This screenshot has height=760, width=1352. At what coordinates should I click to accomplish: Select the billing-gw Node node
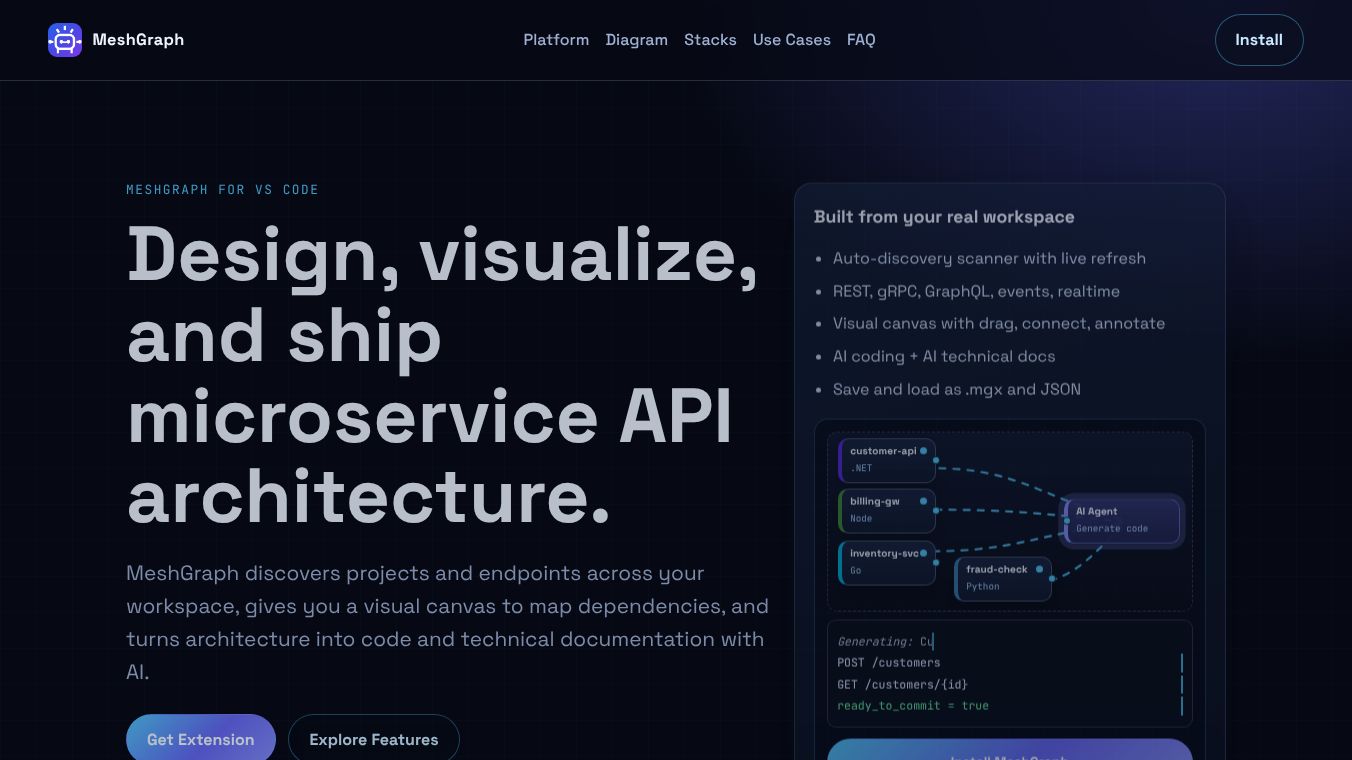(x=887, y=510)
